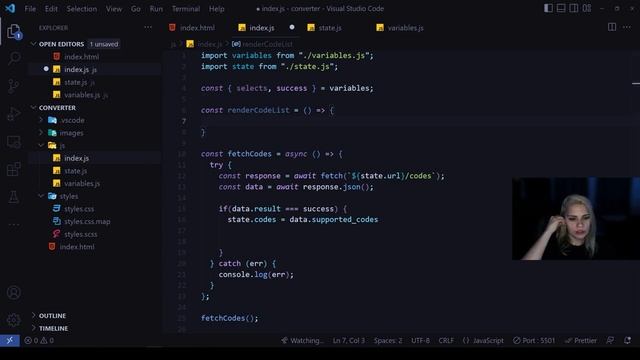Open the Testing flask view

(13, 197)
